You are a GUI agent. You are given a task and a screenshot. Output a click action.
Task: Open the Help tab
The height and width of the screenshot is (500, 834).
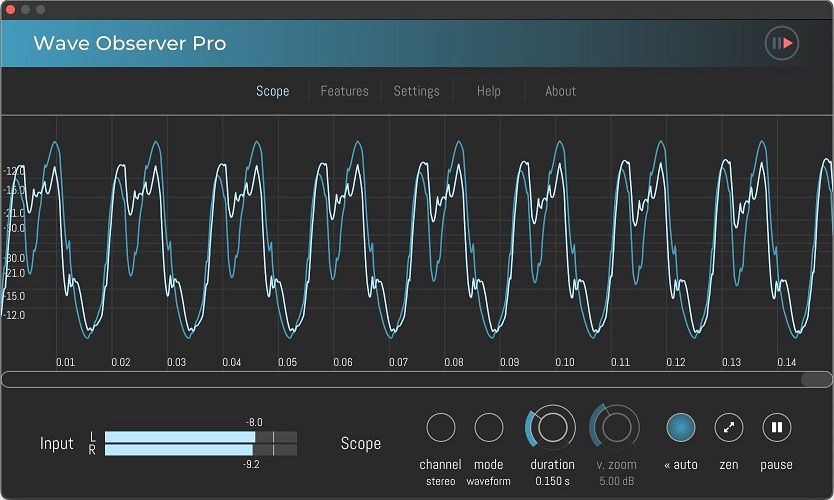coord(488,91)
